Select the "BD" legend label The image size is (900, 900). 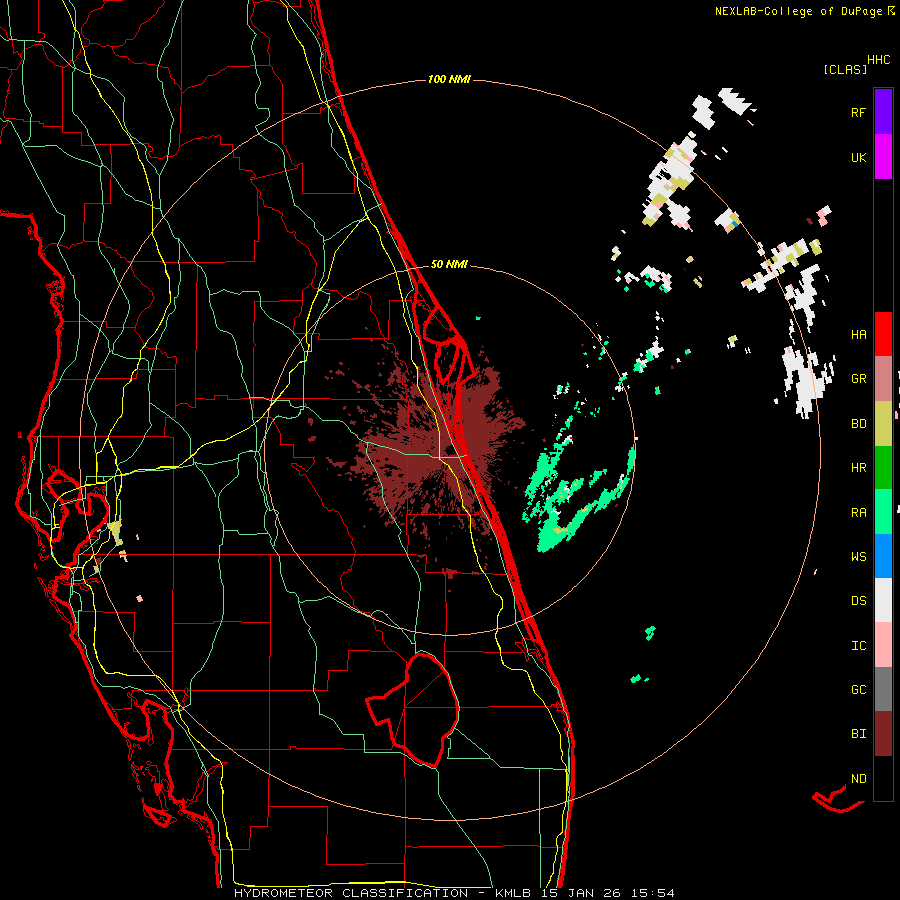[x=858, y=424]
